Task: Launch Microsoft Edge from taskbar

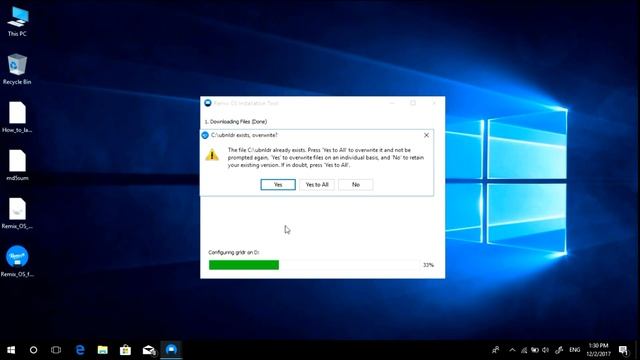Action: pos(80,350)
